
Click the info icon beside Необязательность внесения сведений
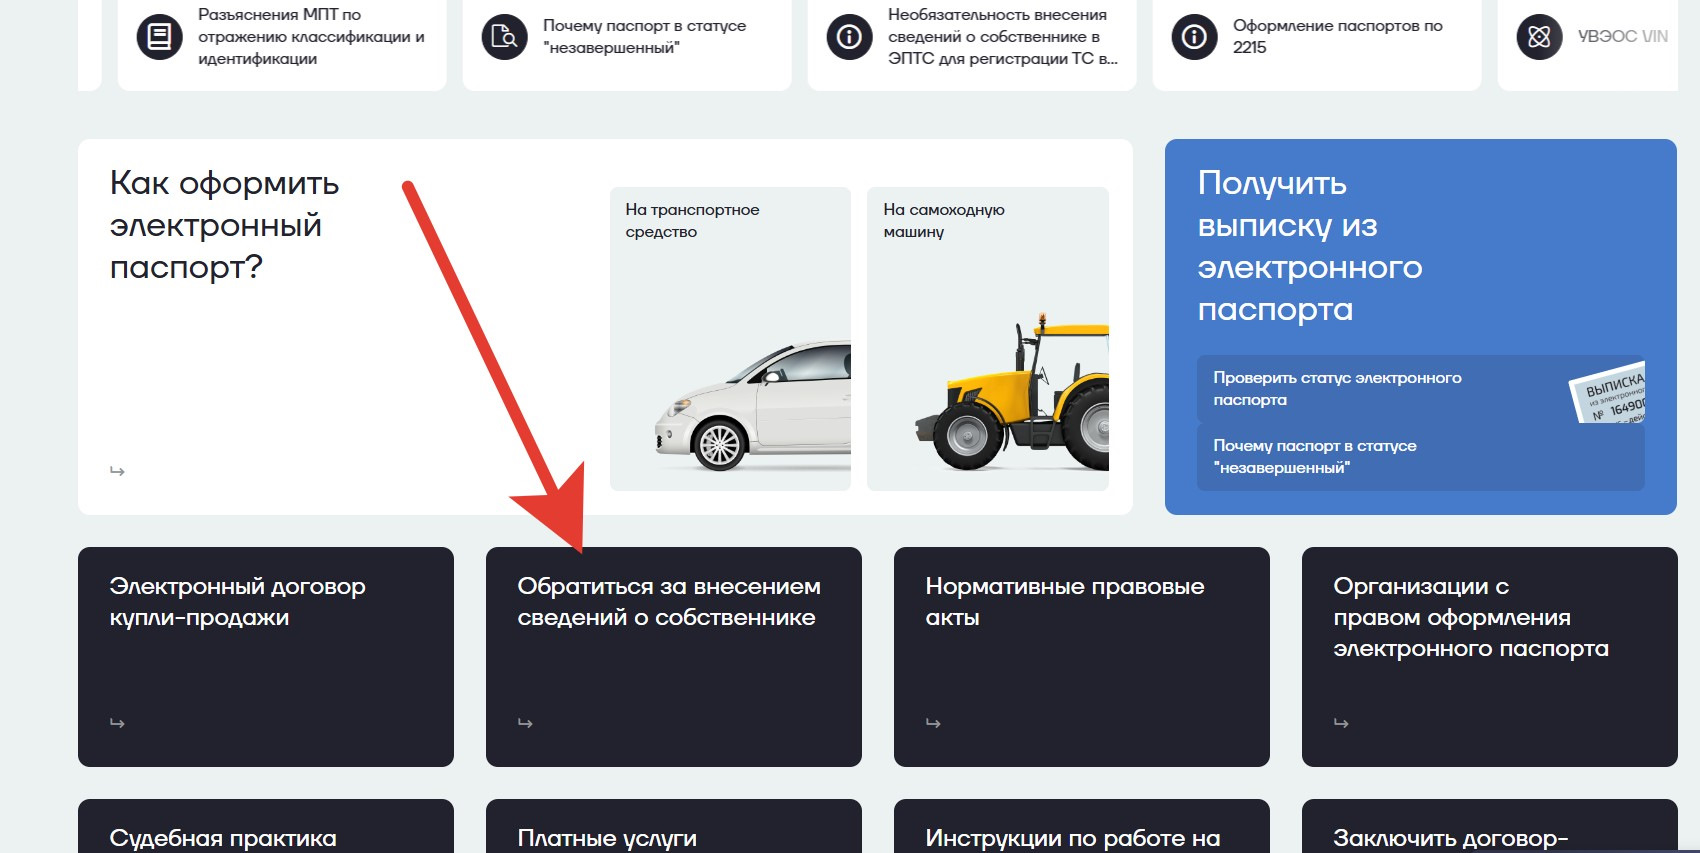(849, 37)
